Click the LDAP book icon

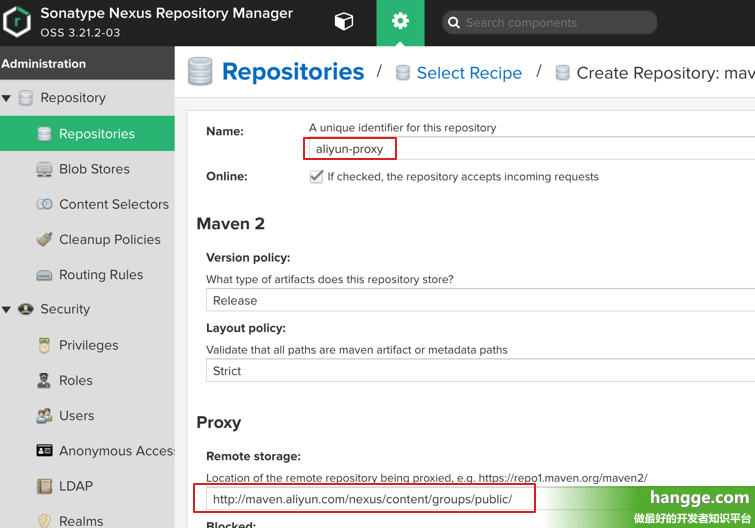44,486
